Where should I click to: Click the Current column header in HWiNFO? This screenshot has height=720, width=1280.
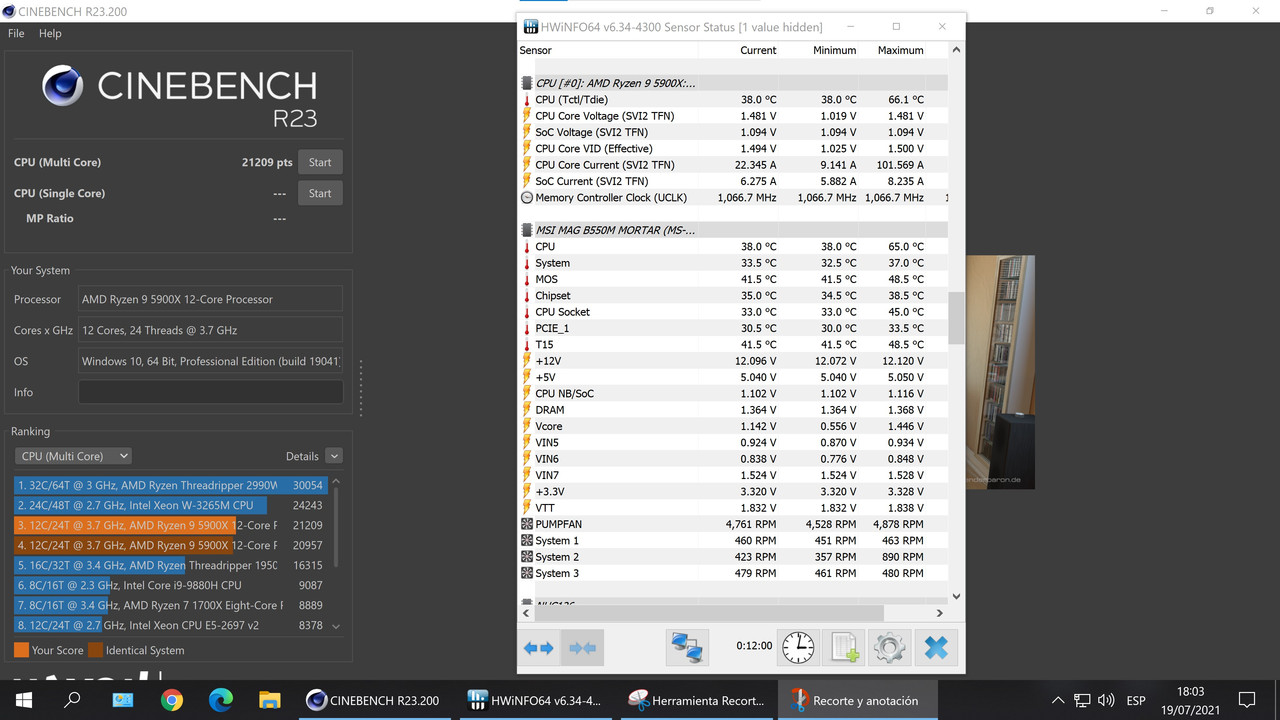(758, 50)
